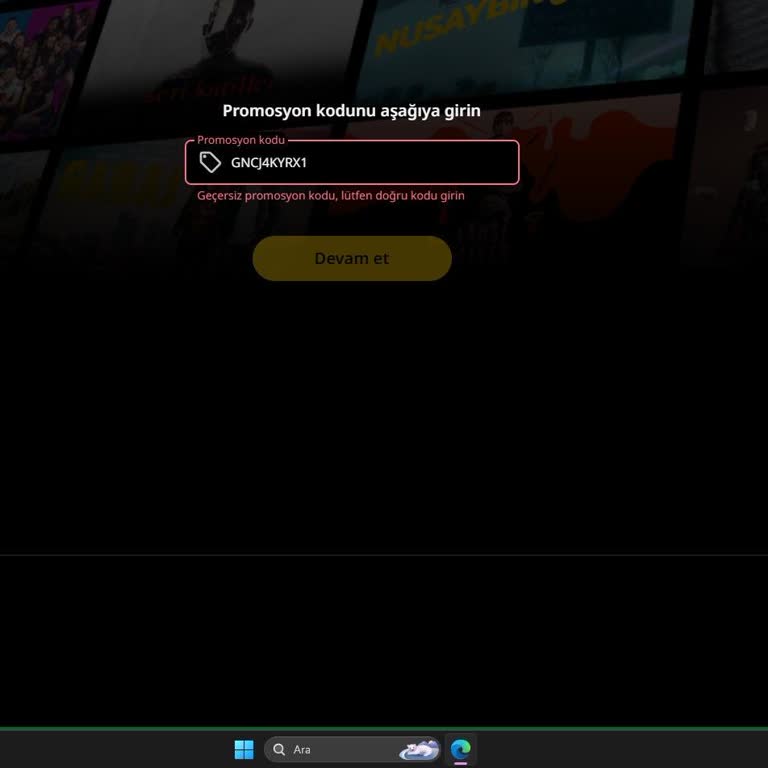Click the Promosyon kodu input field
Viewport: 768px width, 768px height.
[x=352, y=162]
